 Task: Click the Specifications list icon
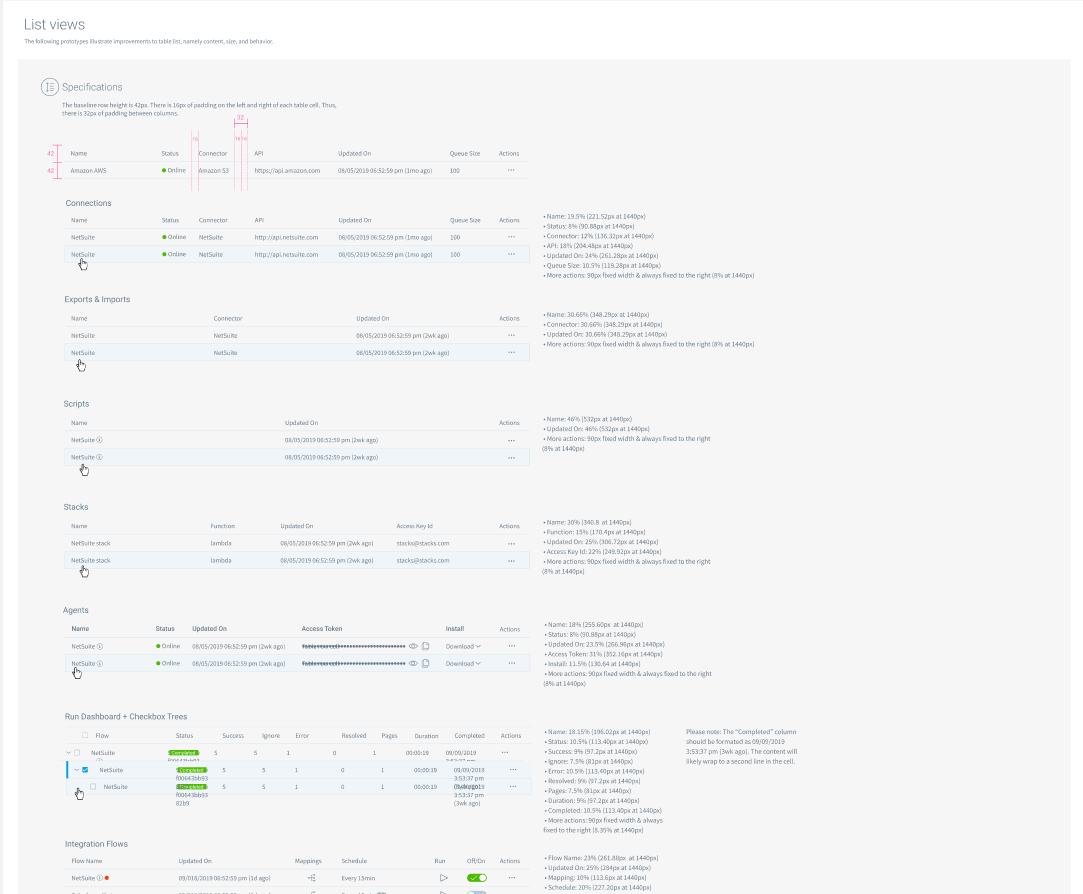[x=49, y=87]
